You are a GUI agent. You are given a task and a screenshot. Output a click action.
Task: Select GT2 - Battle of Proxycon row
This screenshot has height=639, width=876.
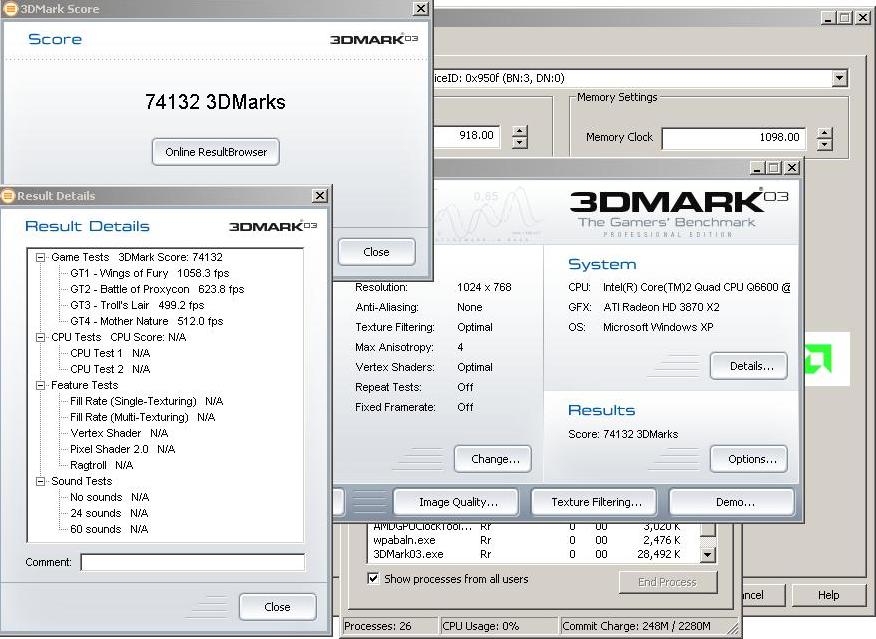click(157, 289)
